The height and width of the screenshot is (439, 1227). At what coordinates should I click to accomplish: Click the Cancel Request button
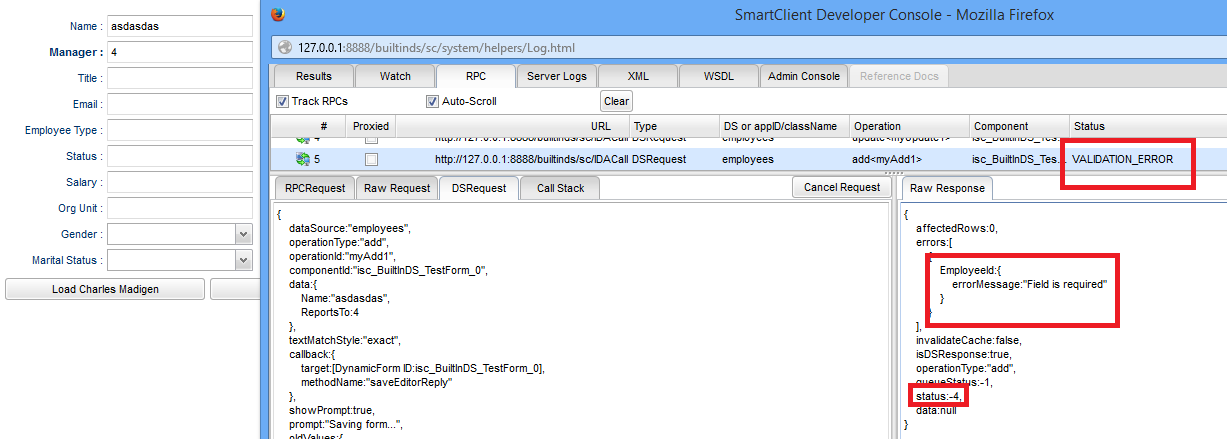pyautogui.click(x=842, y=187)
